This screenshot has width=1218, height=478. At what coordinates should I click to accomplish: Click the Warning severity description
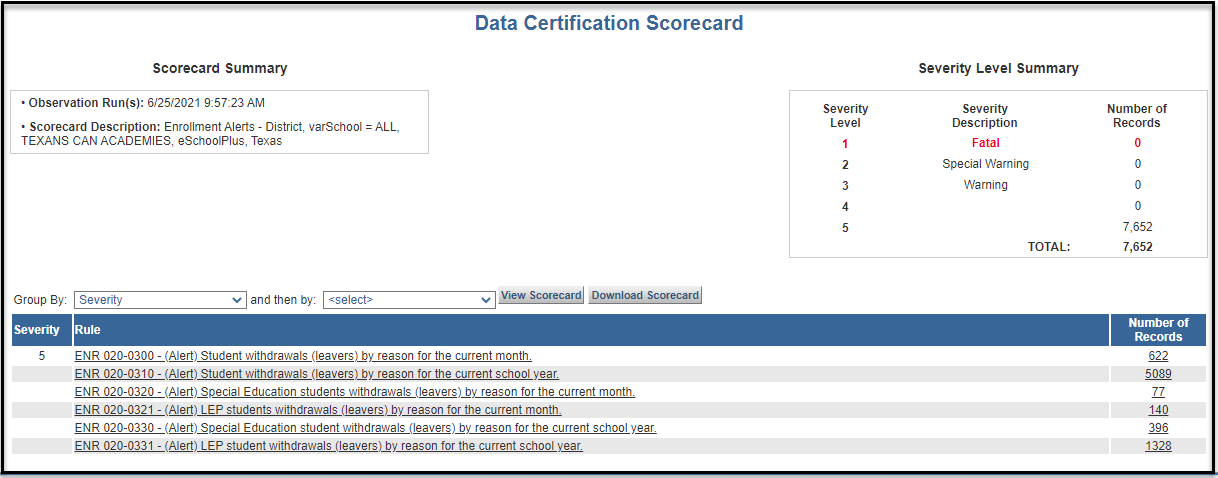985,185
